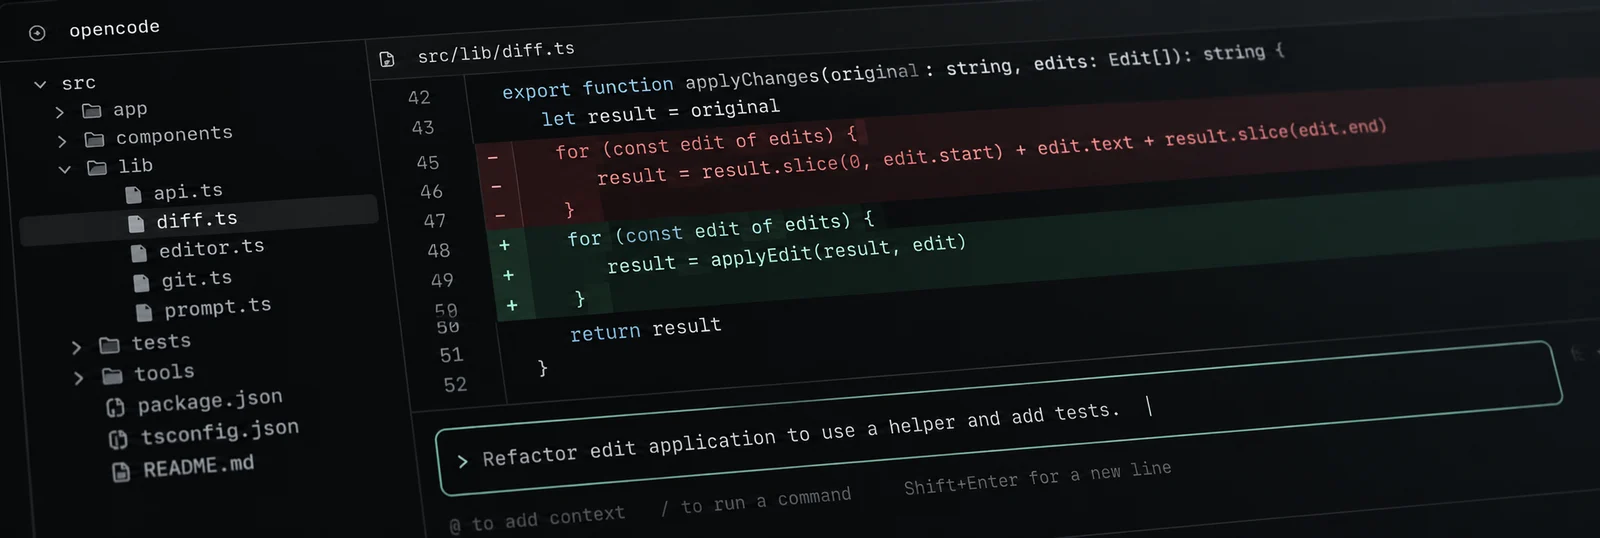
Task: Click the git.ts file icon
Action: point(141,283)
